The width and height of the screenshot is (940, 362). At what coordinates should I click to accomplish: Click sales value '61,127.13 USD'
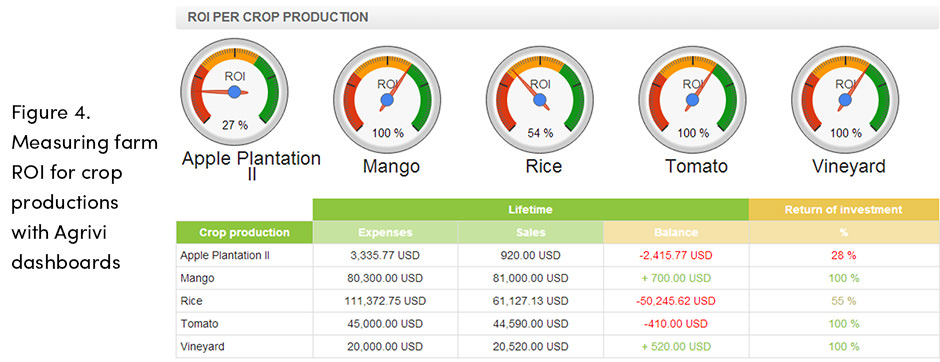(531, 301)
